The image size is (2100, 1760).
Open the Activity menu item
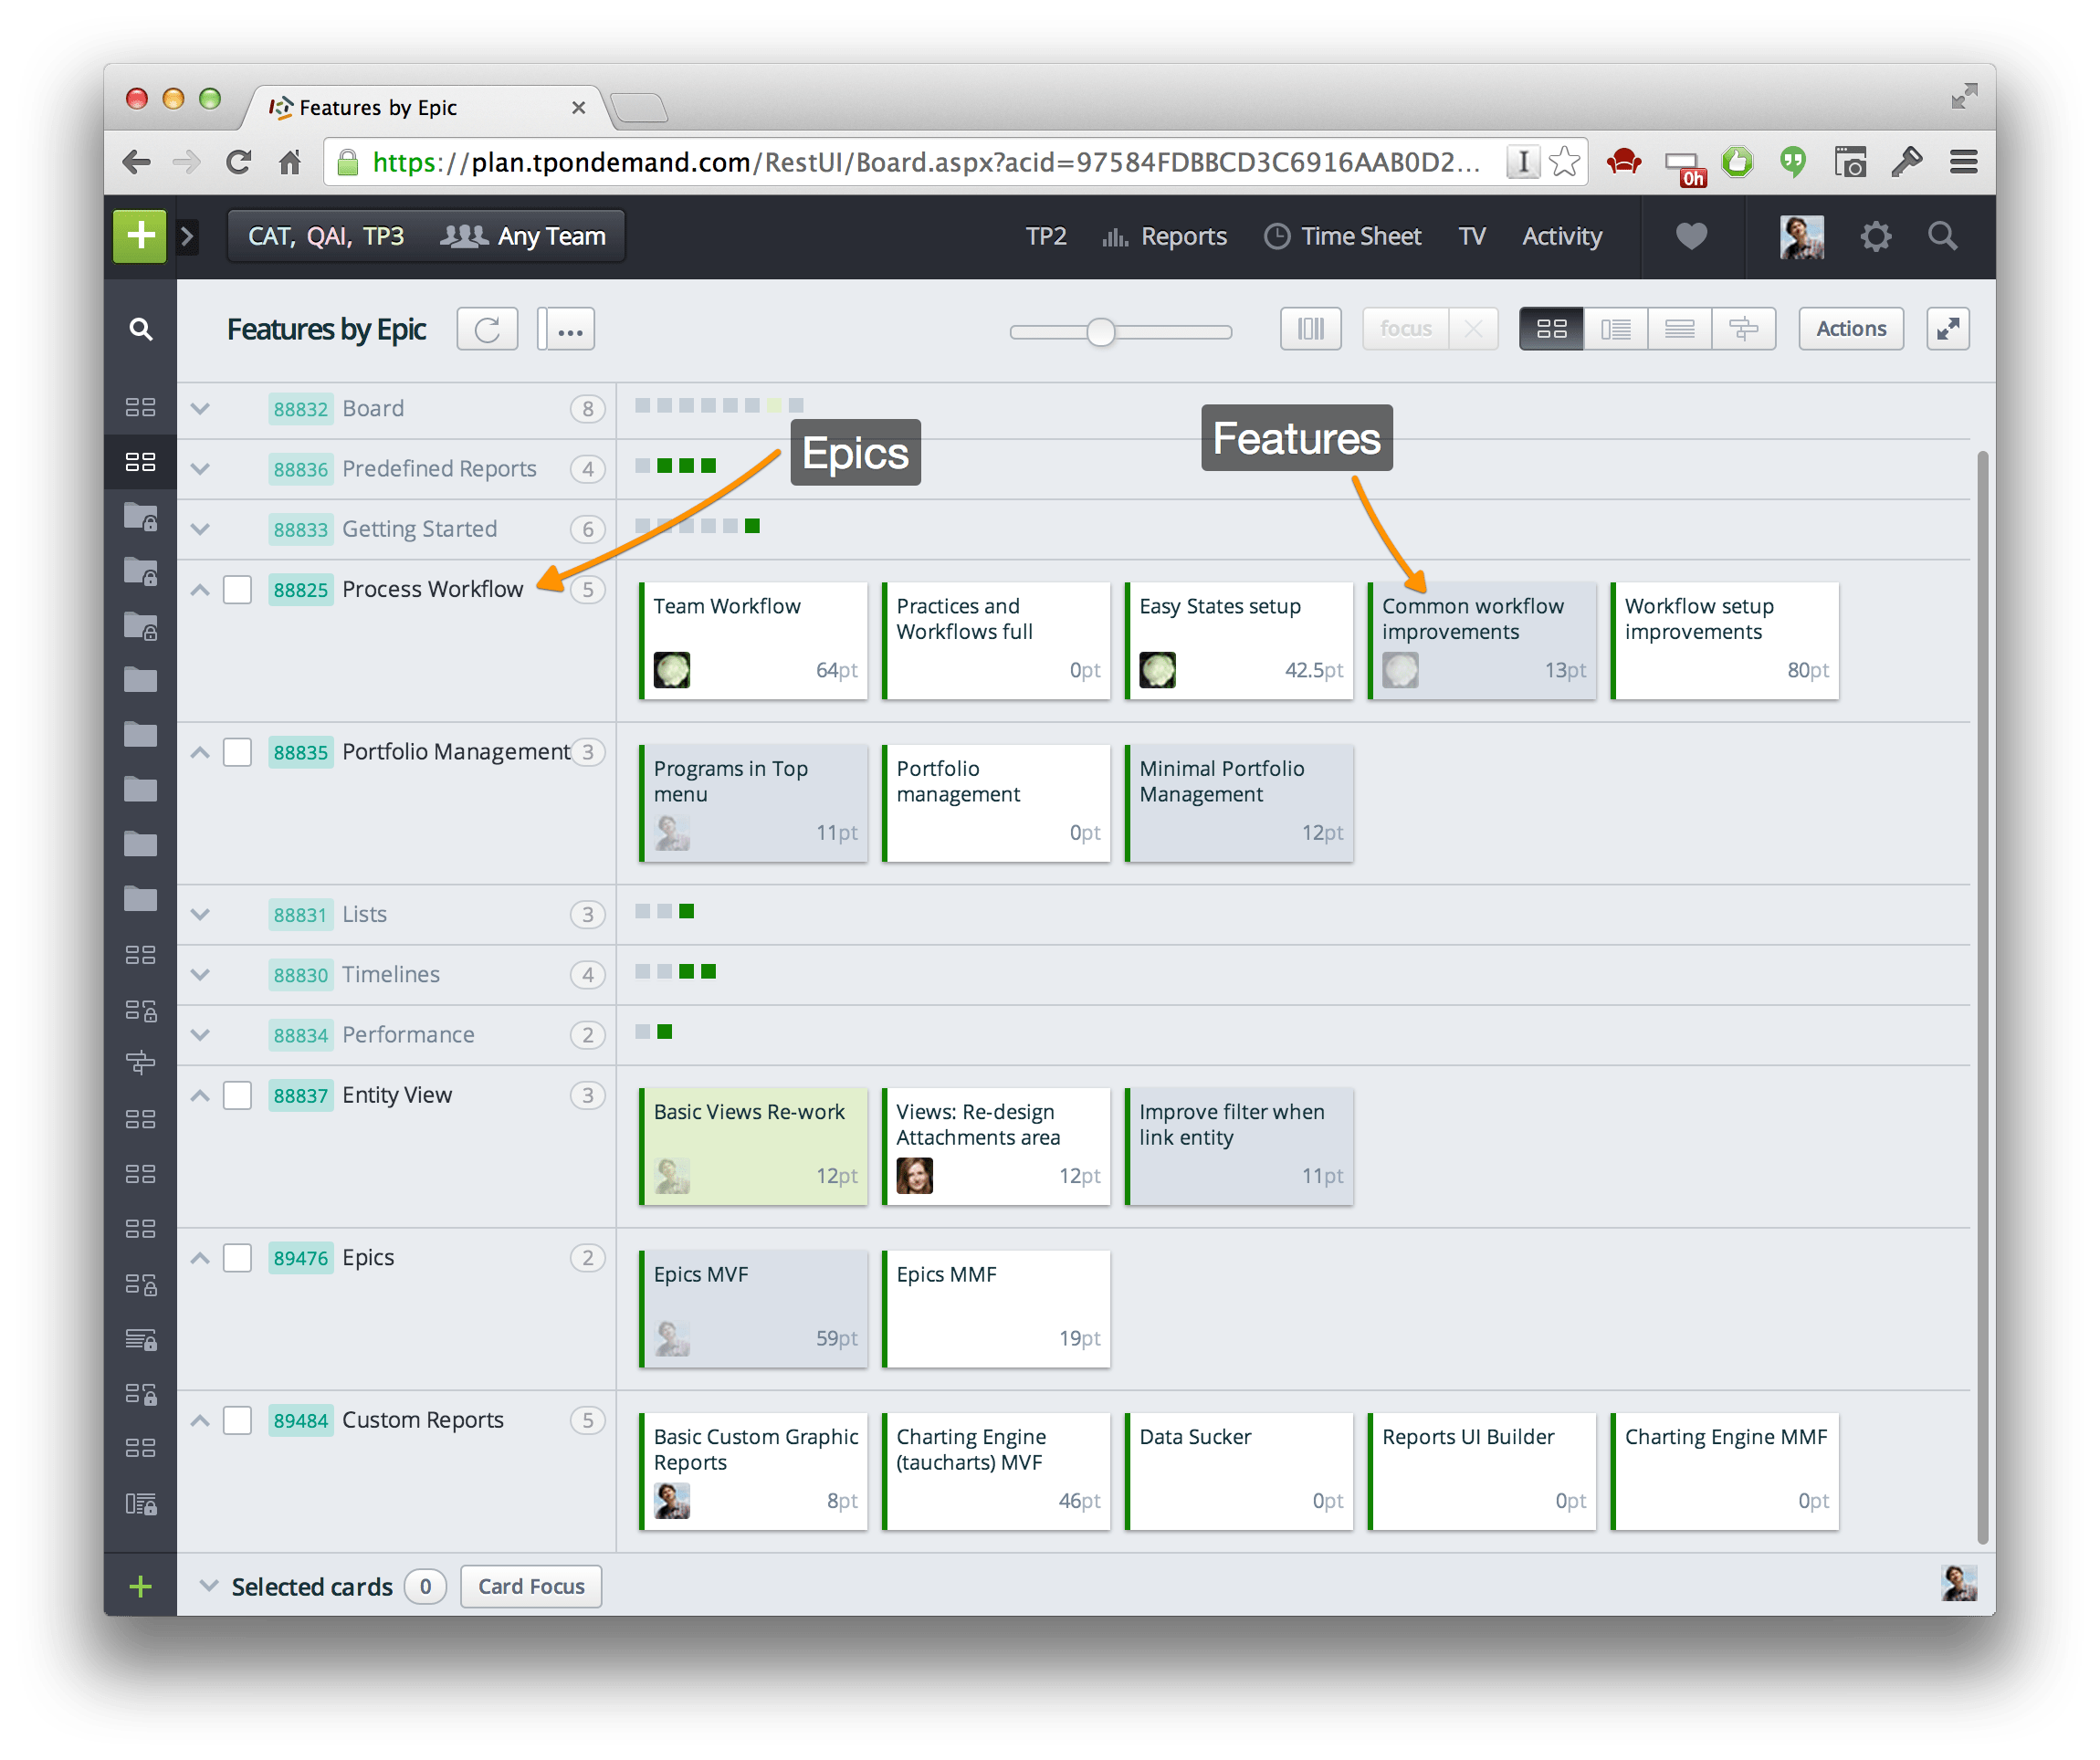[1561, 236]
